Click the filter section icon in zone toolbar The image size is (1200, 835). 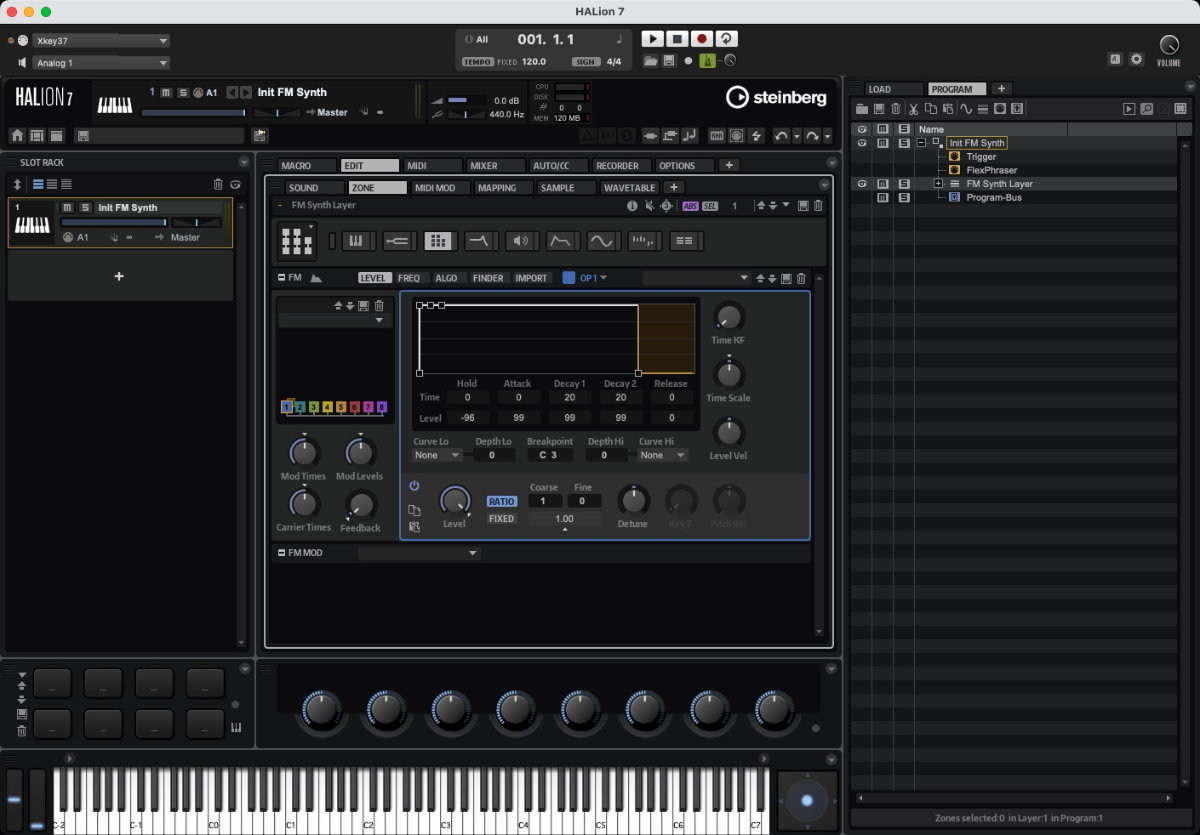[x=480, y=241]
